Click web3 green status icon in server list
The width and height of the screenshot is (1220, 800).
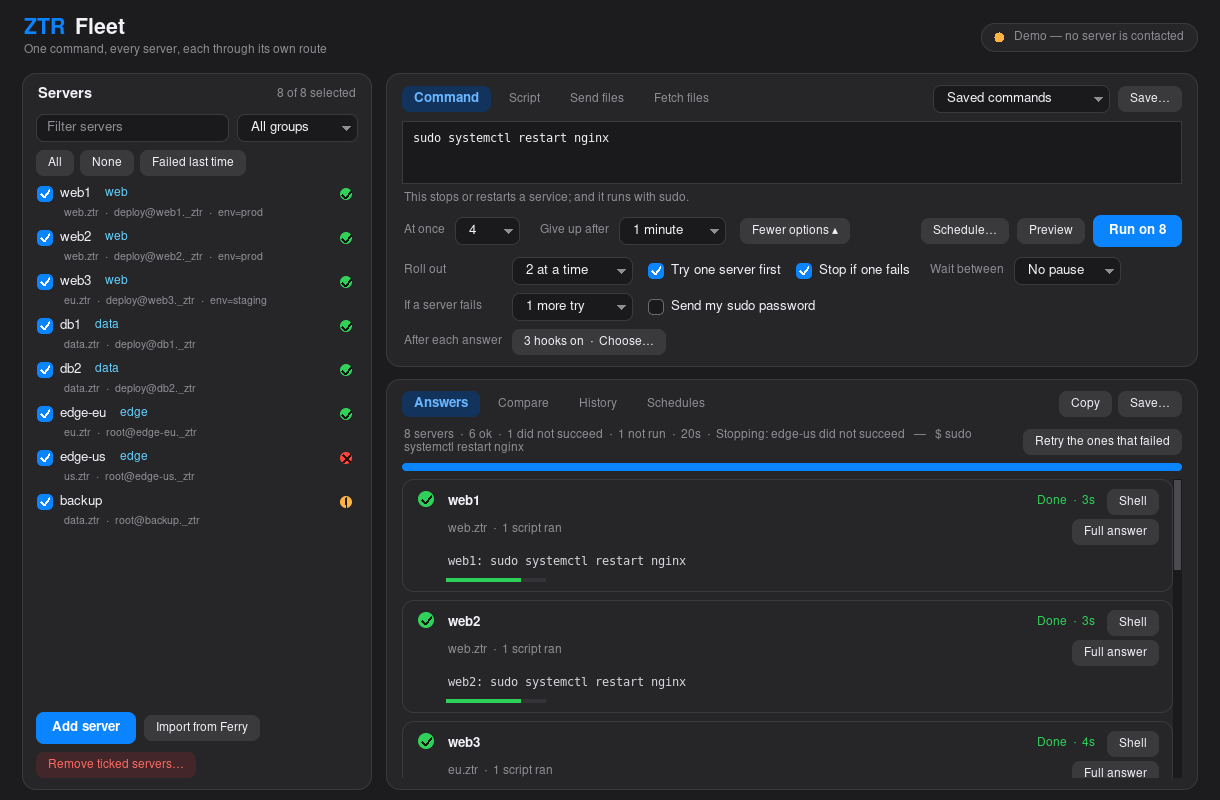pos(346,282)
